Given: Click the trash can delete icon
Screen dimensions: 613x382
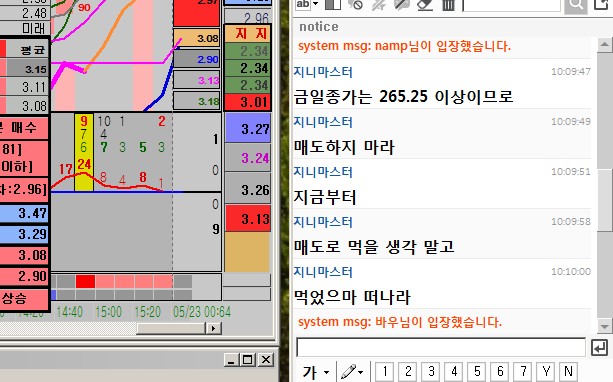Looking at the screenshot, I should coord(448,4).
